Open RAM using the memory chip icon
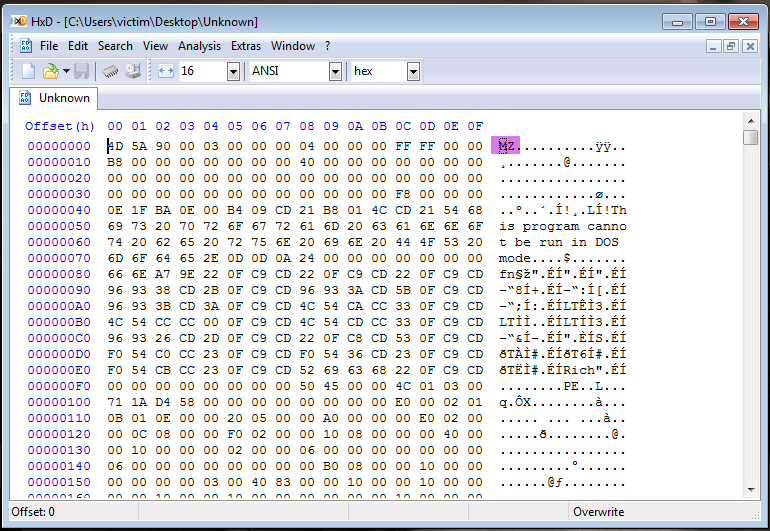The height and width of the screenshot is (531, 770). [x=111, y=71]
